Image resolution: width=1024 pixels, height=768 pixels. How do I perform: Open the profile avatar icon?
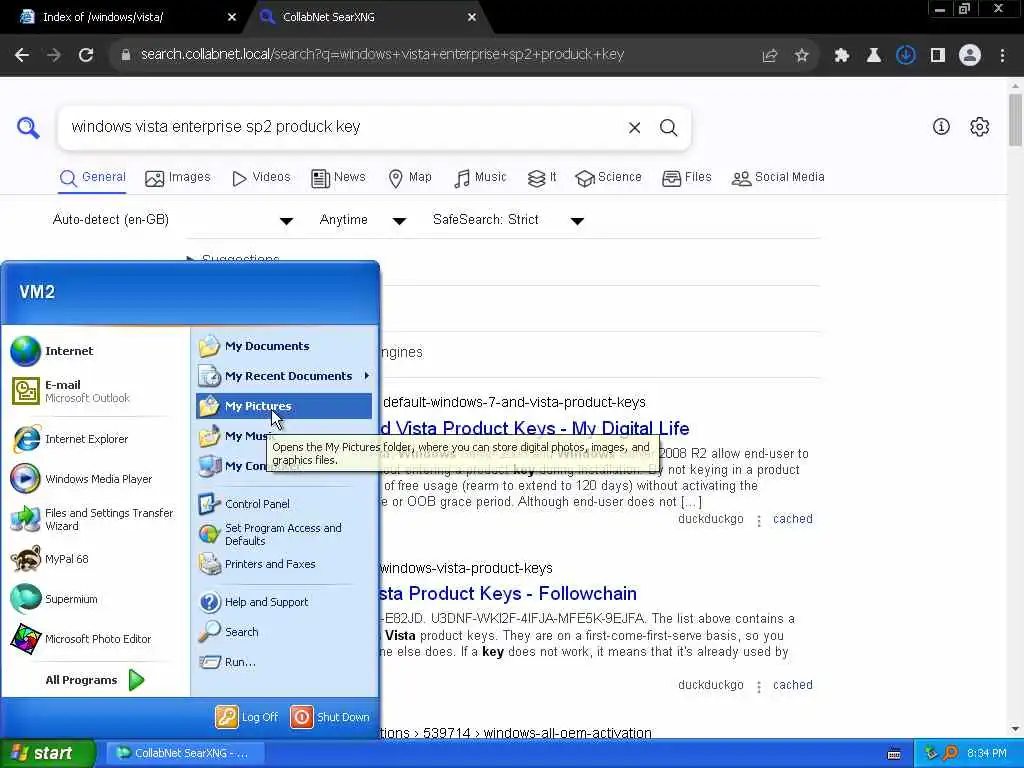(x=970, y=56)
